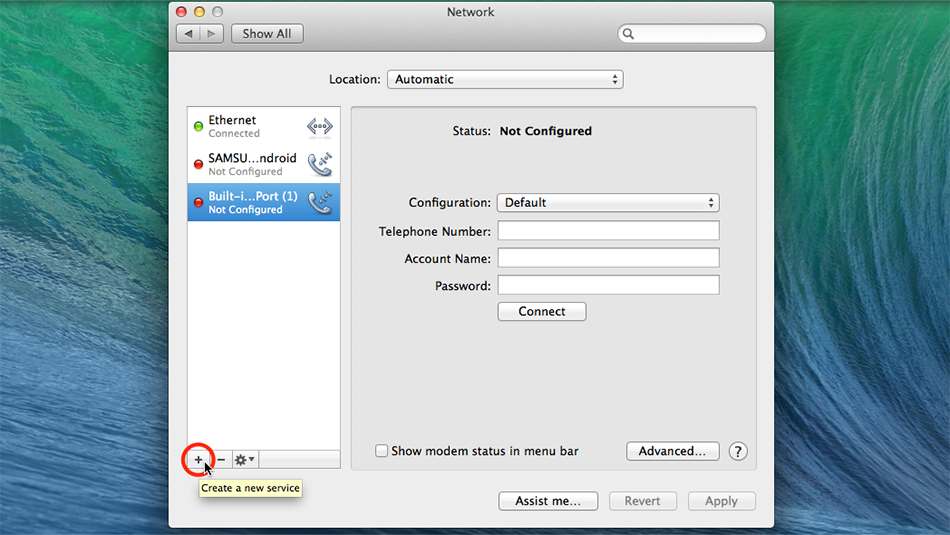Click the help question mark button
Screen dimensions: 950x535
(x=738, y=451)
